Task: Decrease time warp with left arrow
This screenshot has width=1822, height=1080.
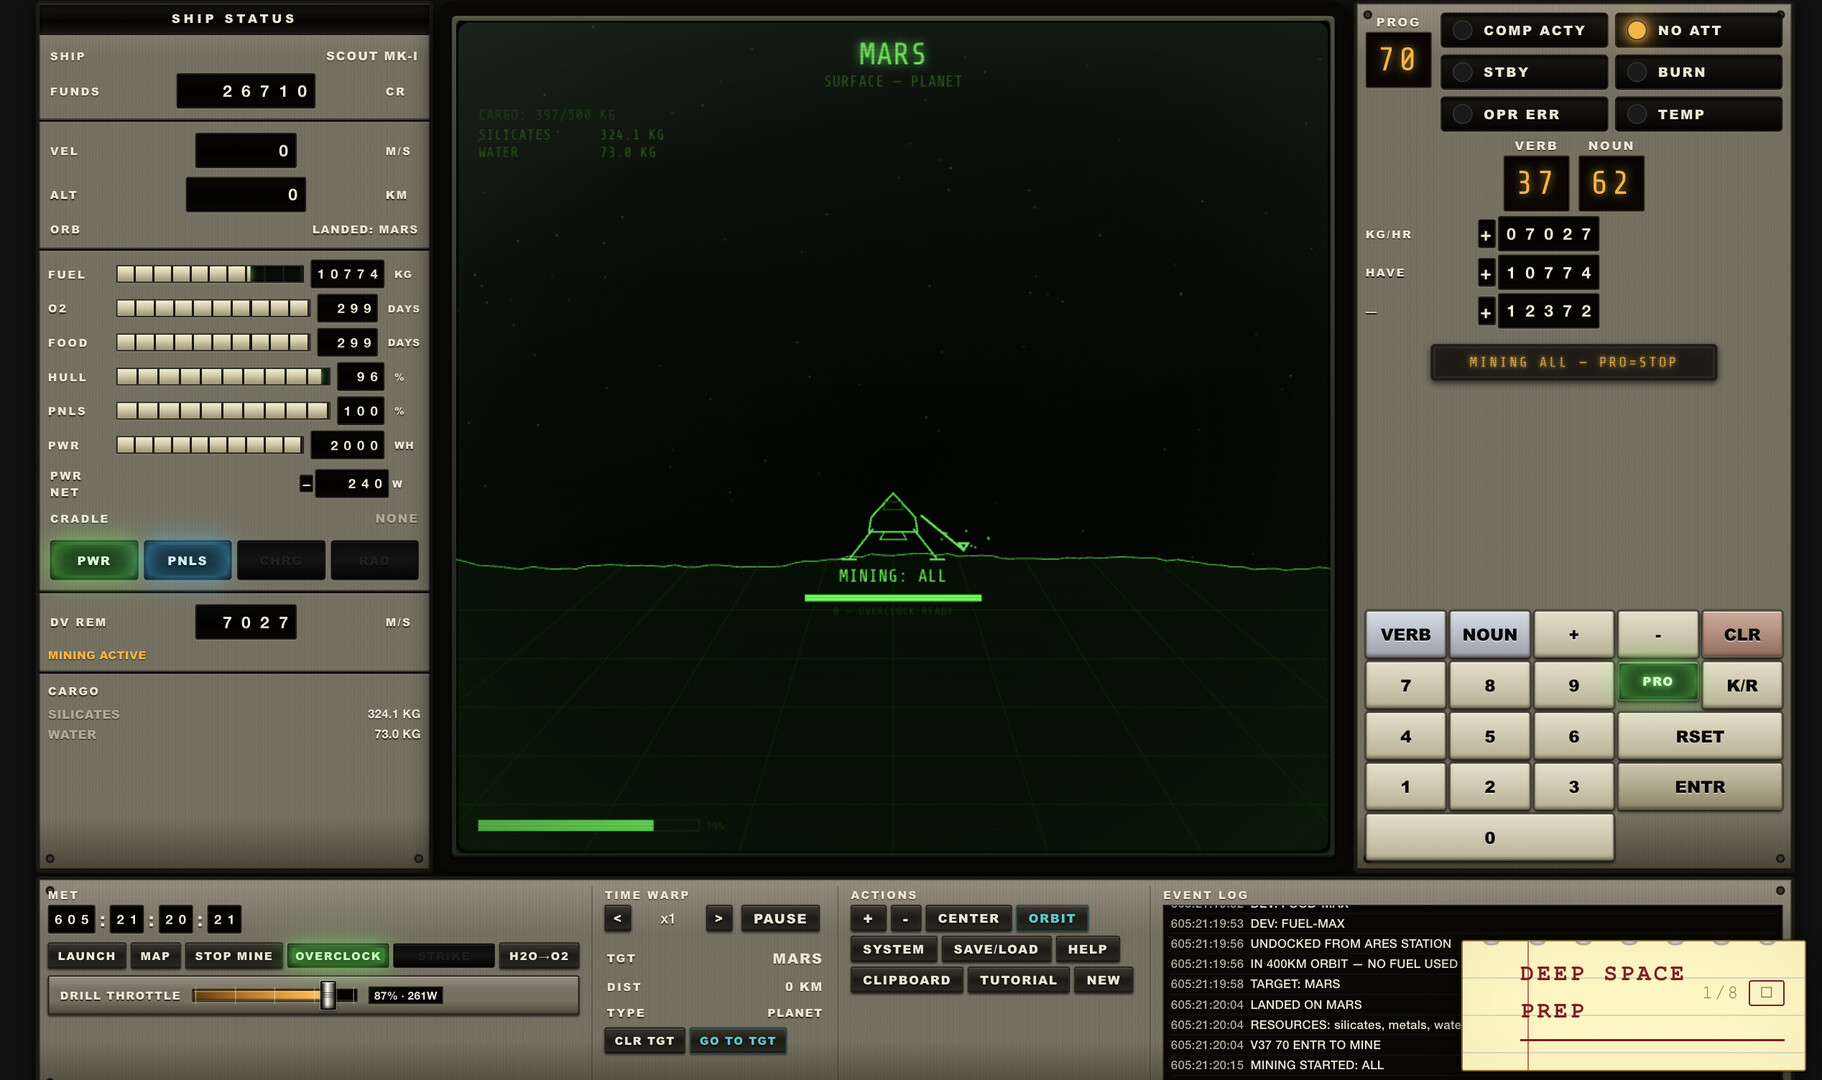Action: point(617,918)
